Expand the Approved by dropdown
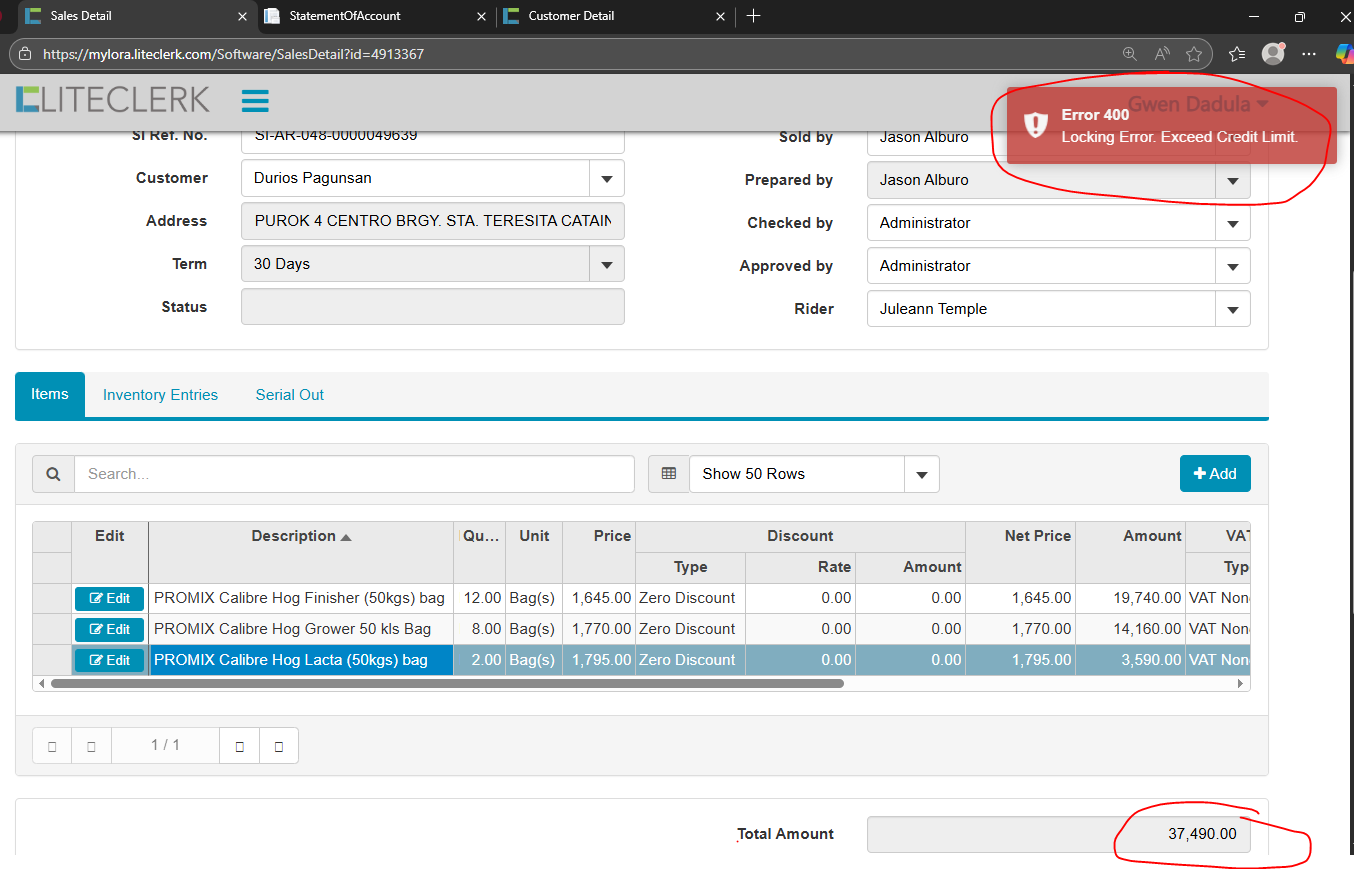Screen dimensions: 1354x869 [1232, 267]
